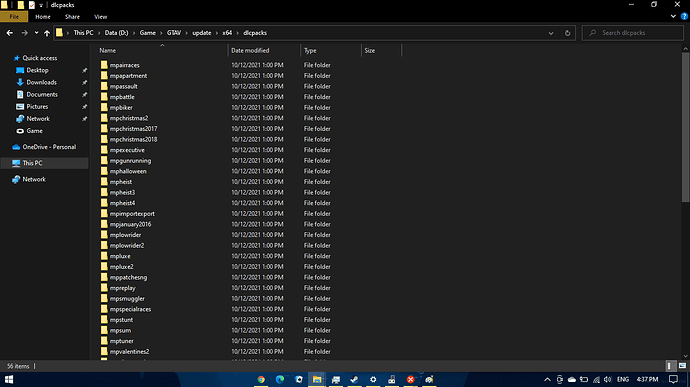Switch to details view layout
Image resolution: width=690 pixels, height=387 pixels.
[669, 366]
